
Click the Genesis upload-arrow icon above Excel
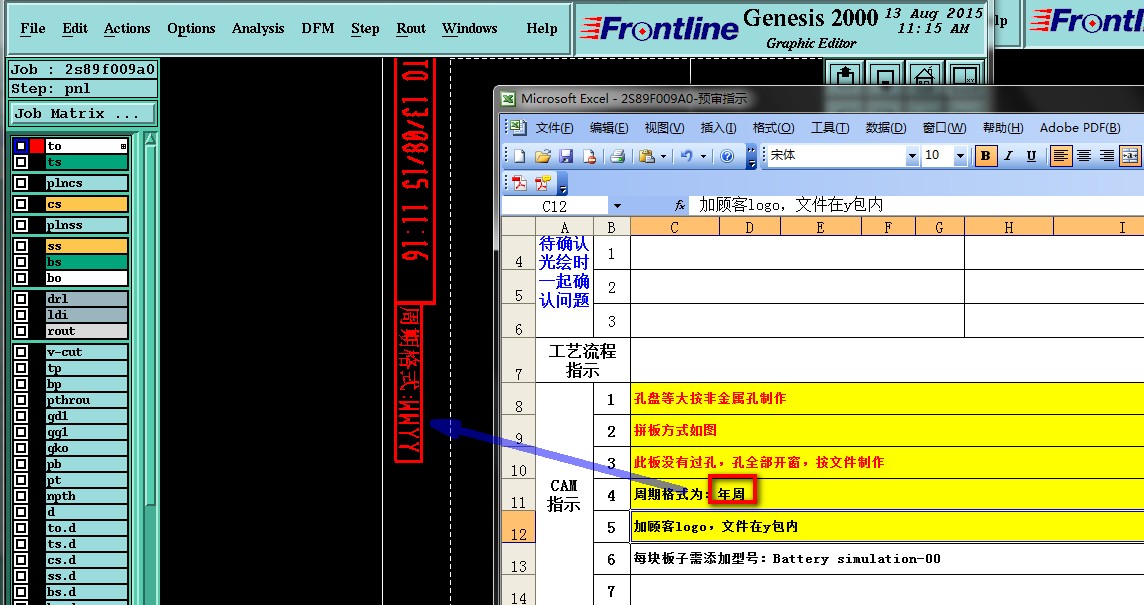845,75
